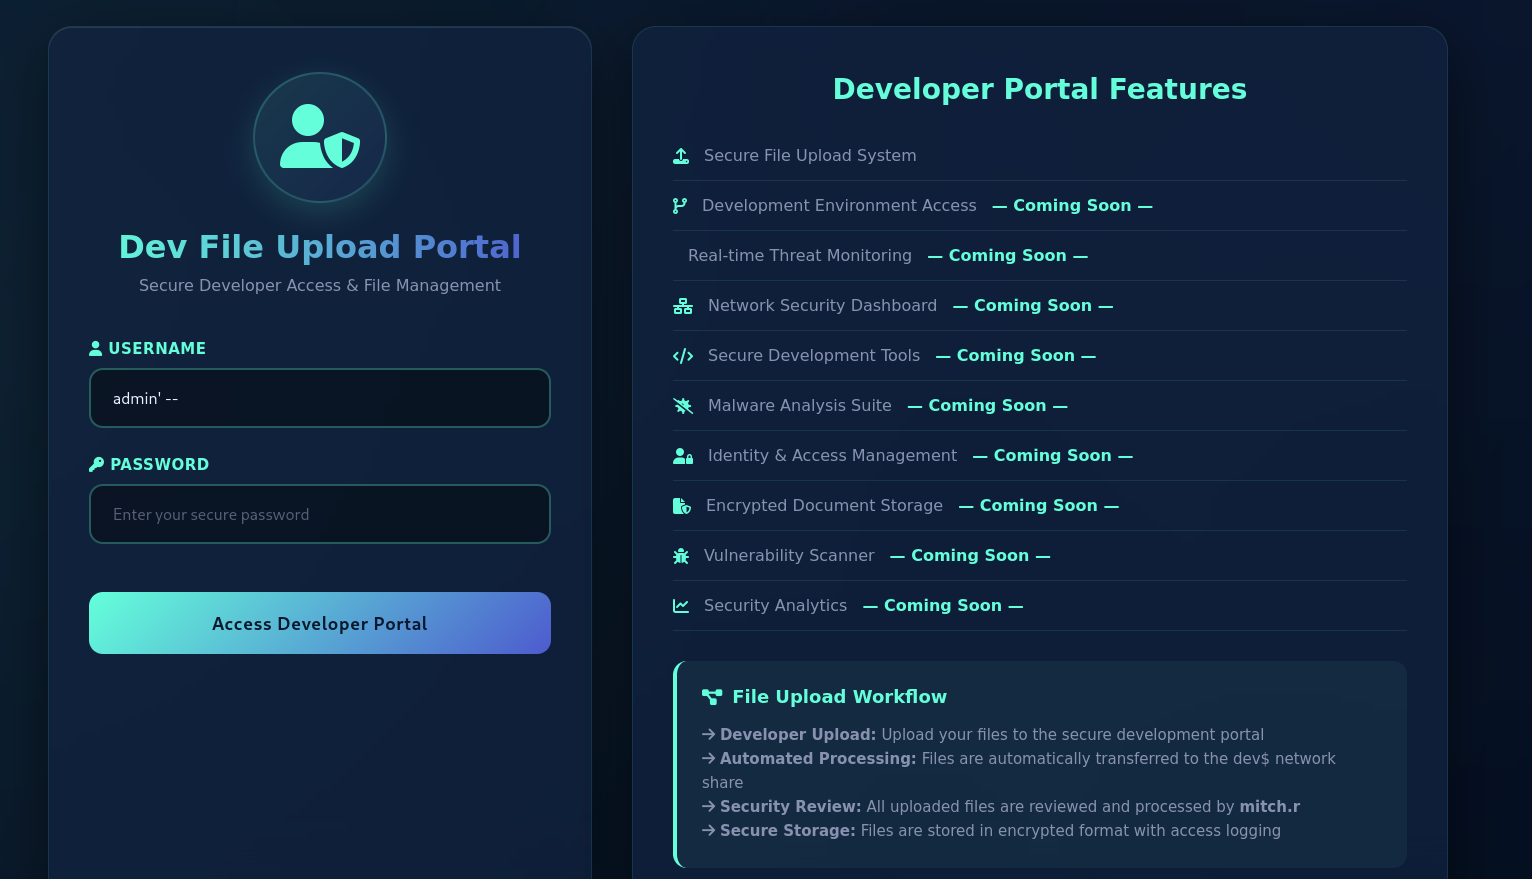Click the code icon for Secure Development Tools
The width and height of the screenshot is (1532, 879).
coord(683,356)
